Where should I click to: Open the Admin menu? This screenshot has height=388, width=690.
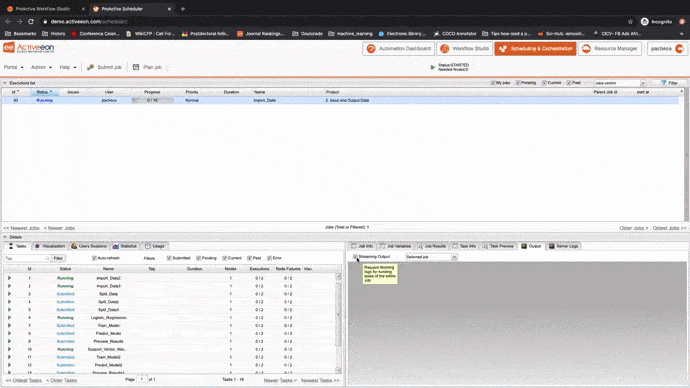[41, 67]
